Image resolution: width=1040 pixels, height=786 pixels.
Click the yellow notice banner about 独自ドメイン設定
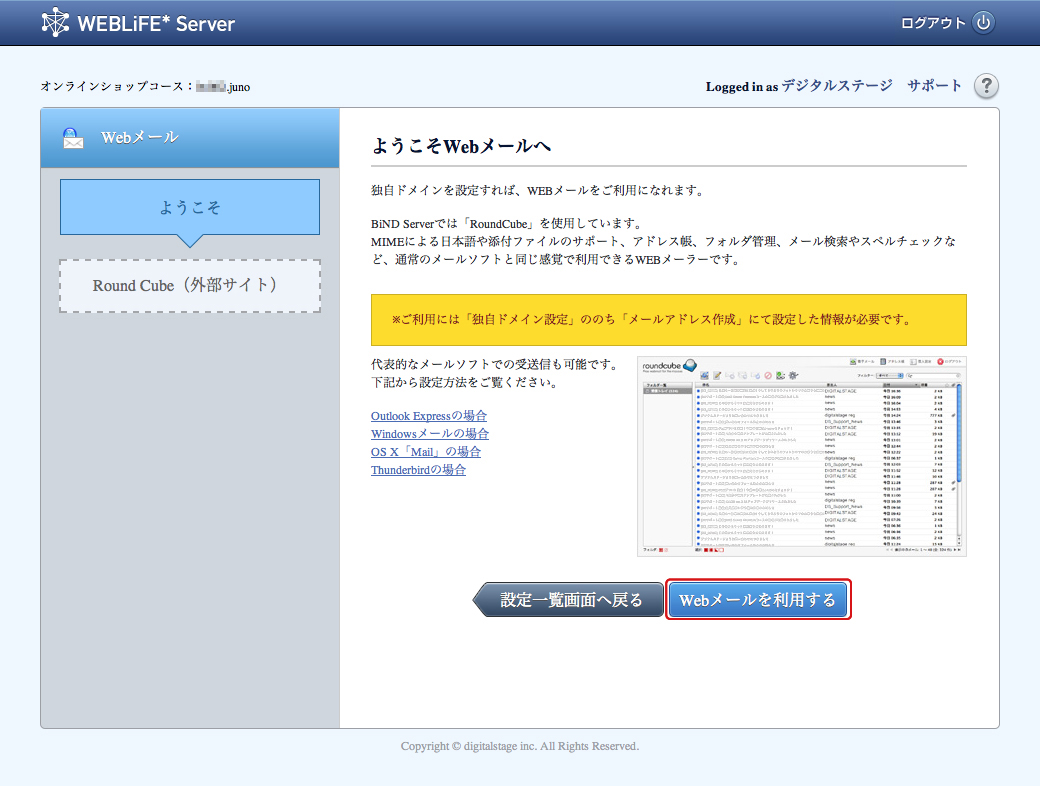(668, 319)
